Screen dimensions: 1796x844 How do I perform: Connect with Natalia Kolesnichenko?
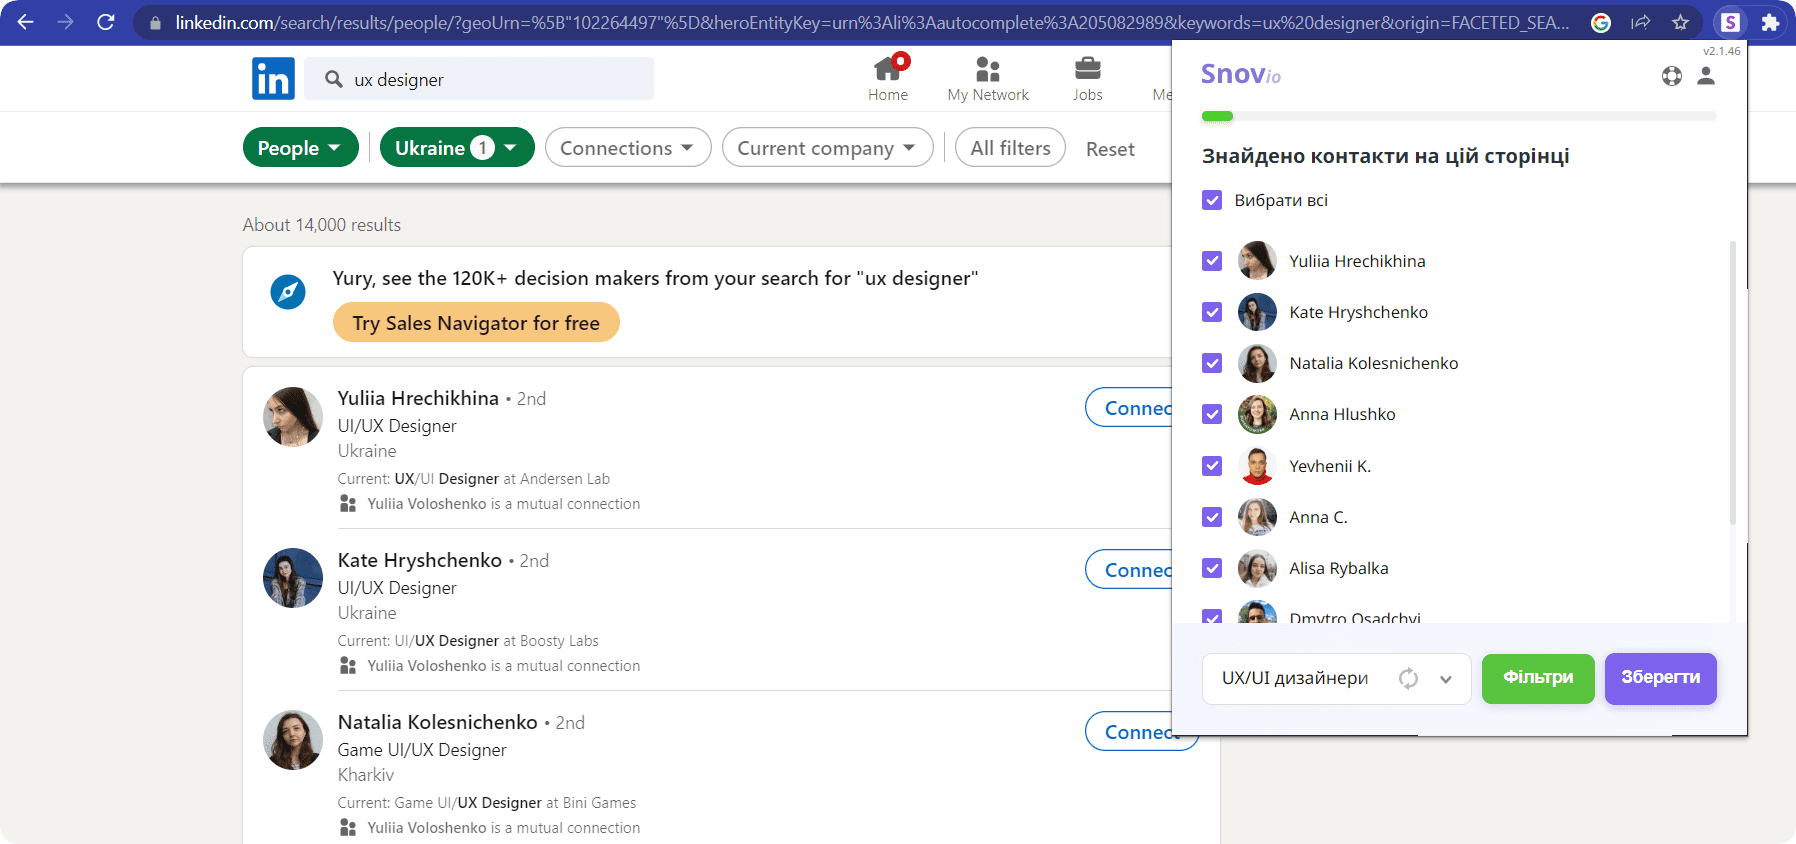[x=1141, y=731]
